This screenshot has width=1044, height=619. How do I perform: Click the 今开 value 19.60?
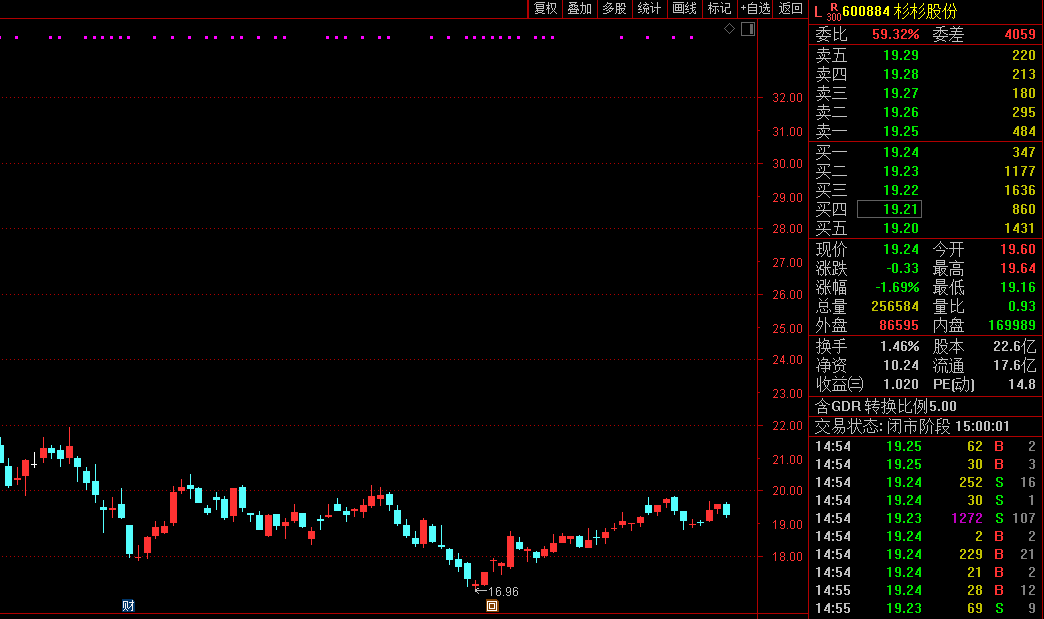(1018, 249)
